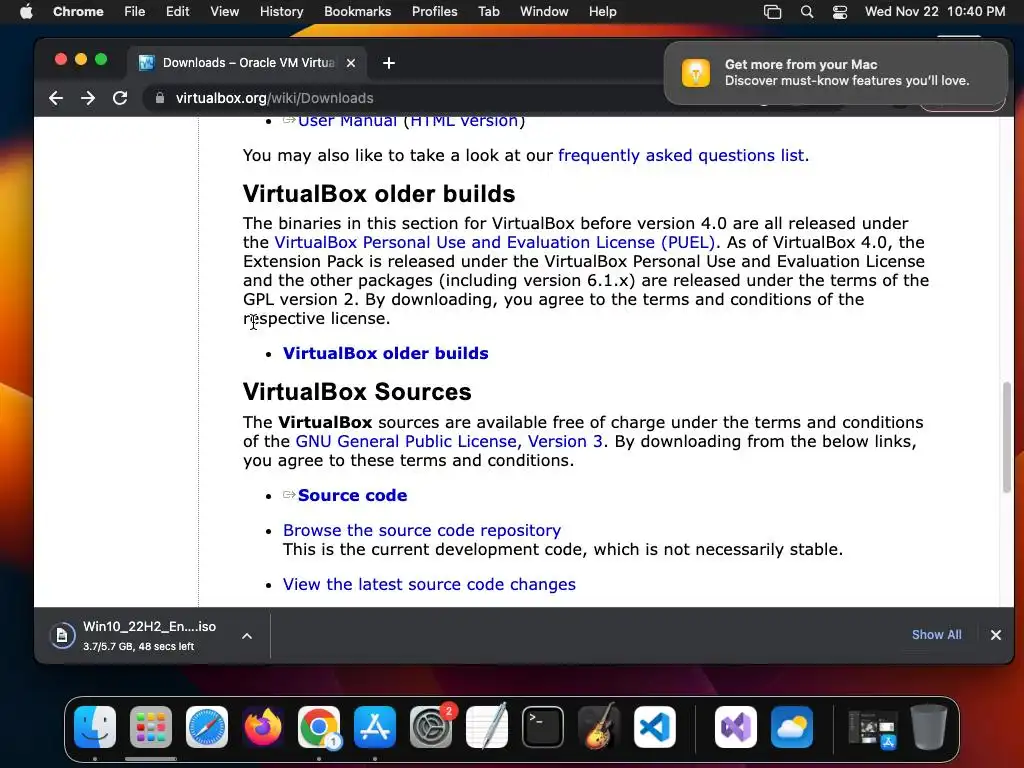Open the Tab menu
The image size is (1024, 768).
tap(488, 12)
